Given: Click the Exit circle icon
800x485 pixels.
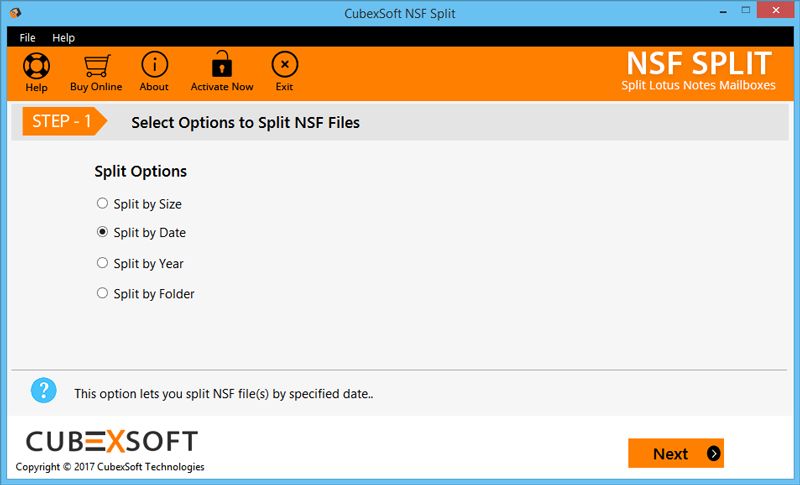Looking at the screenshot, I should (x=285, y=64).
